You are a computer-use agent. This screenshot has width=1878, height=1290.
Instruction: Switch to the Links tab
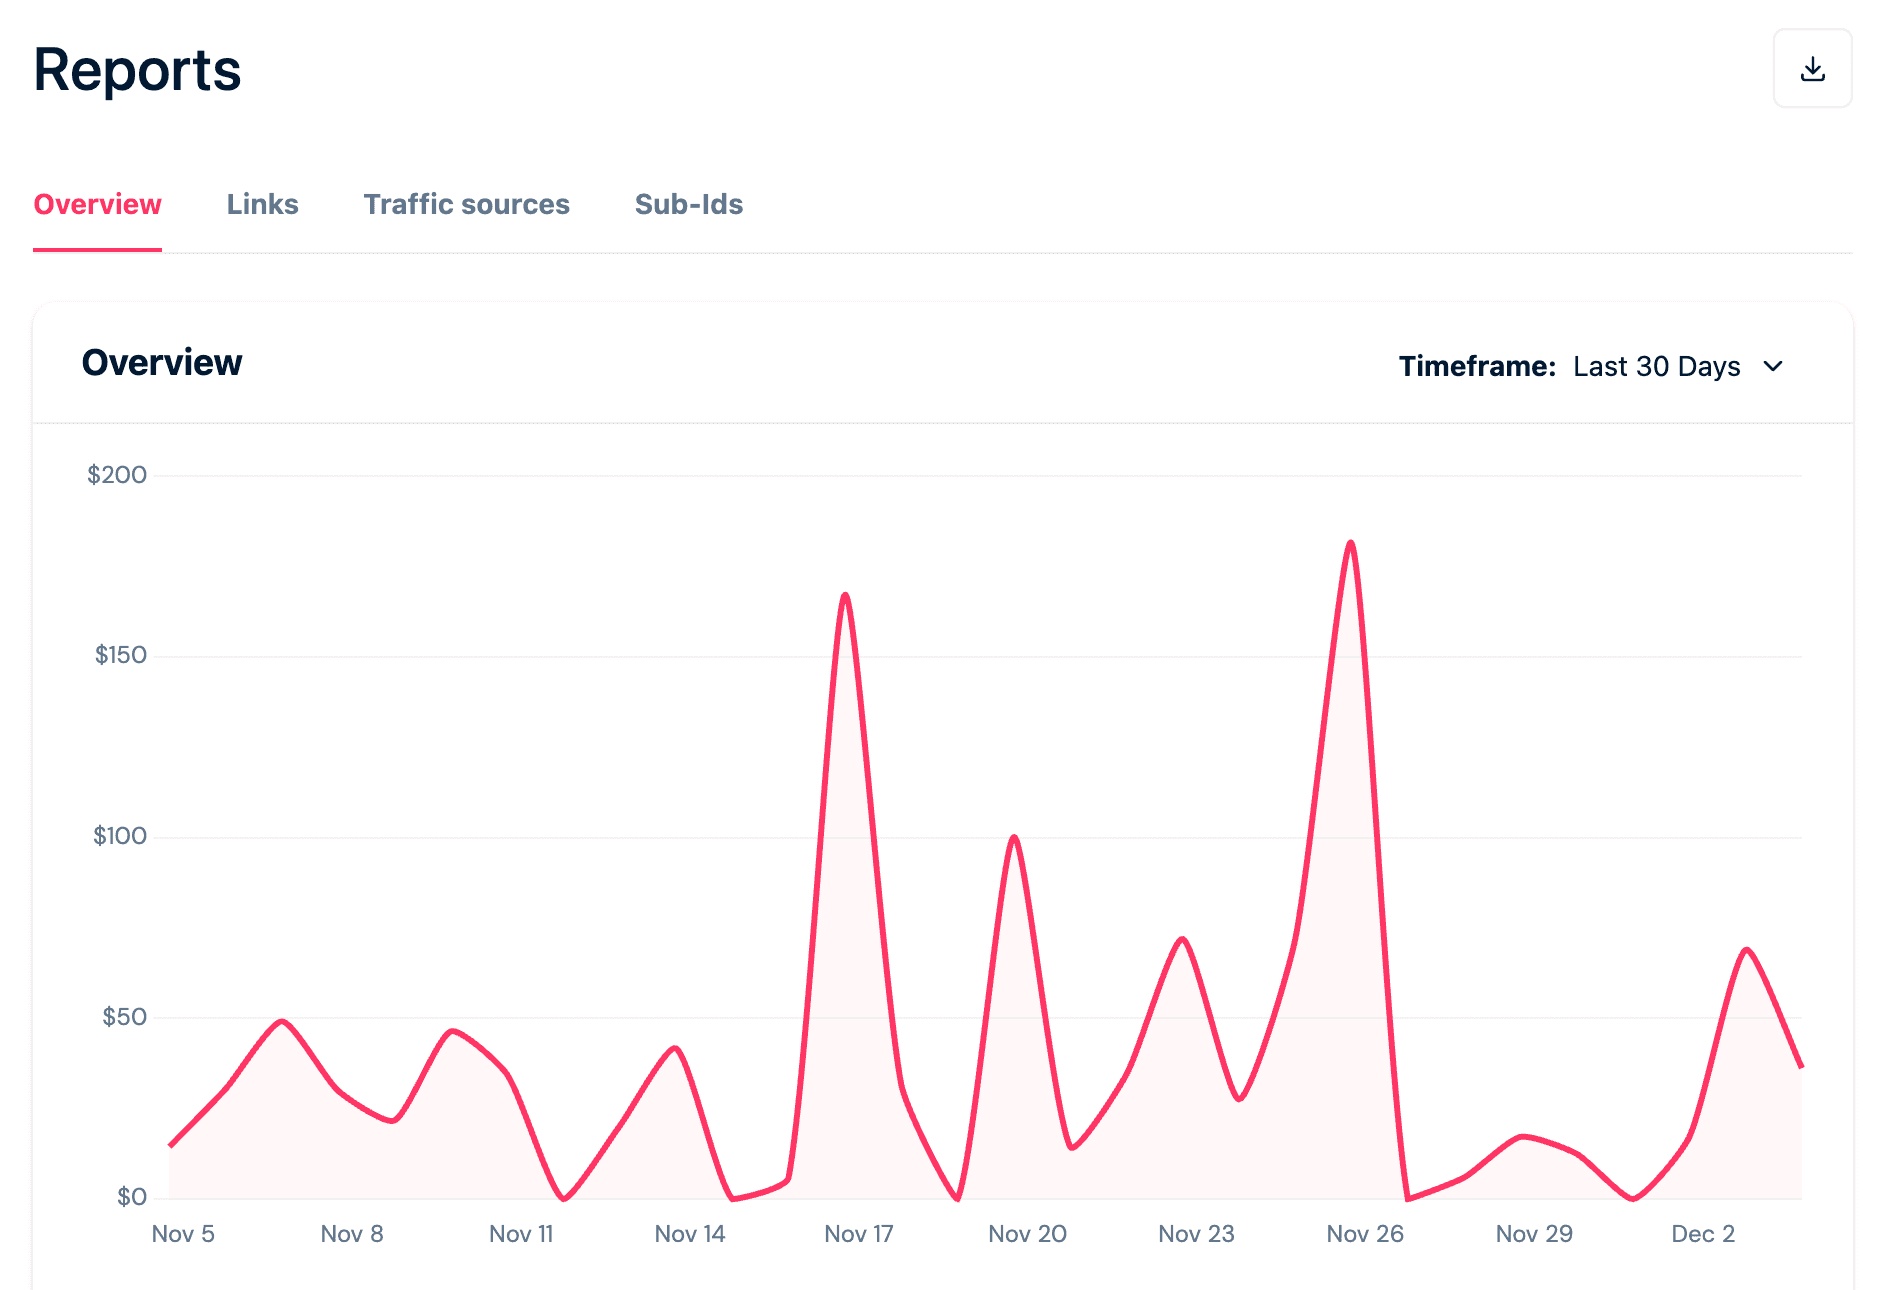(262, 204)
